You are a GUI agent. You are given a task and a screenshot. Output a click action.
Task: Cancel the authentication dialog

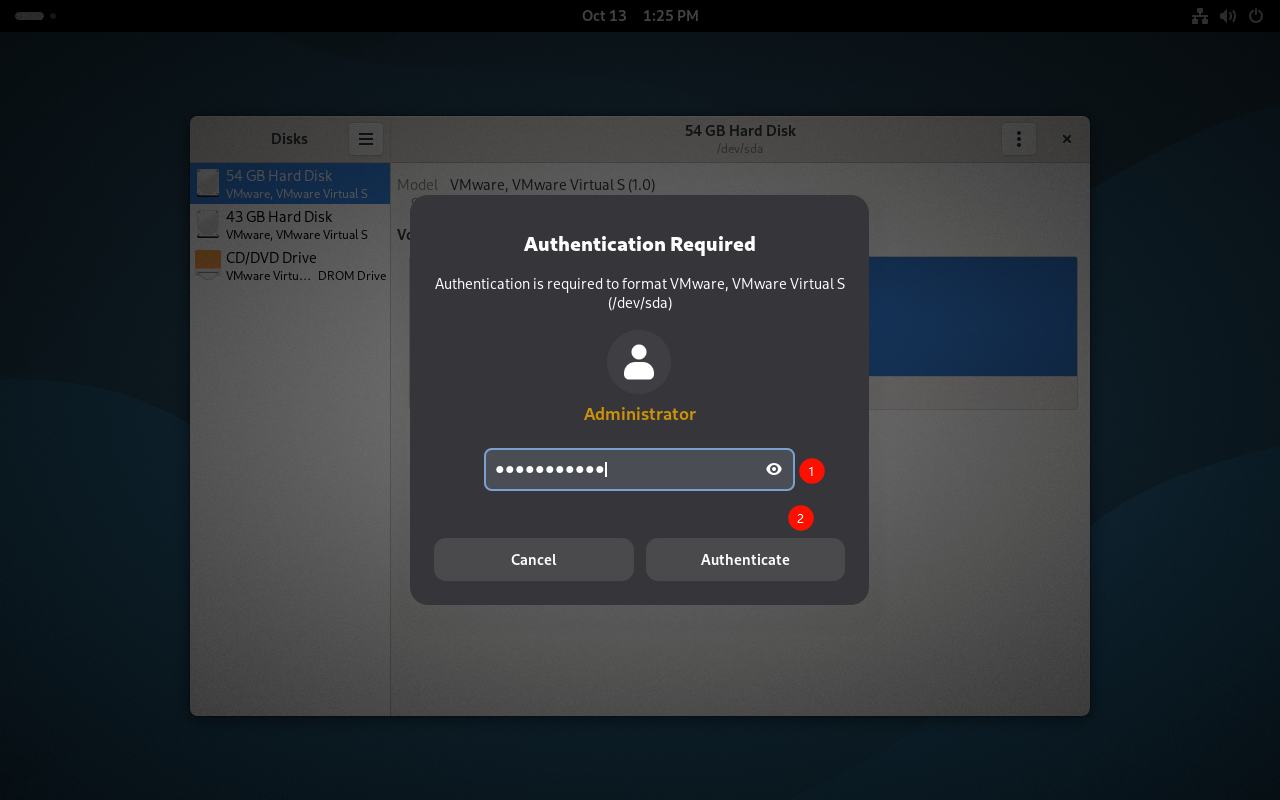click(x=534, y=559)
